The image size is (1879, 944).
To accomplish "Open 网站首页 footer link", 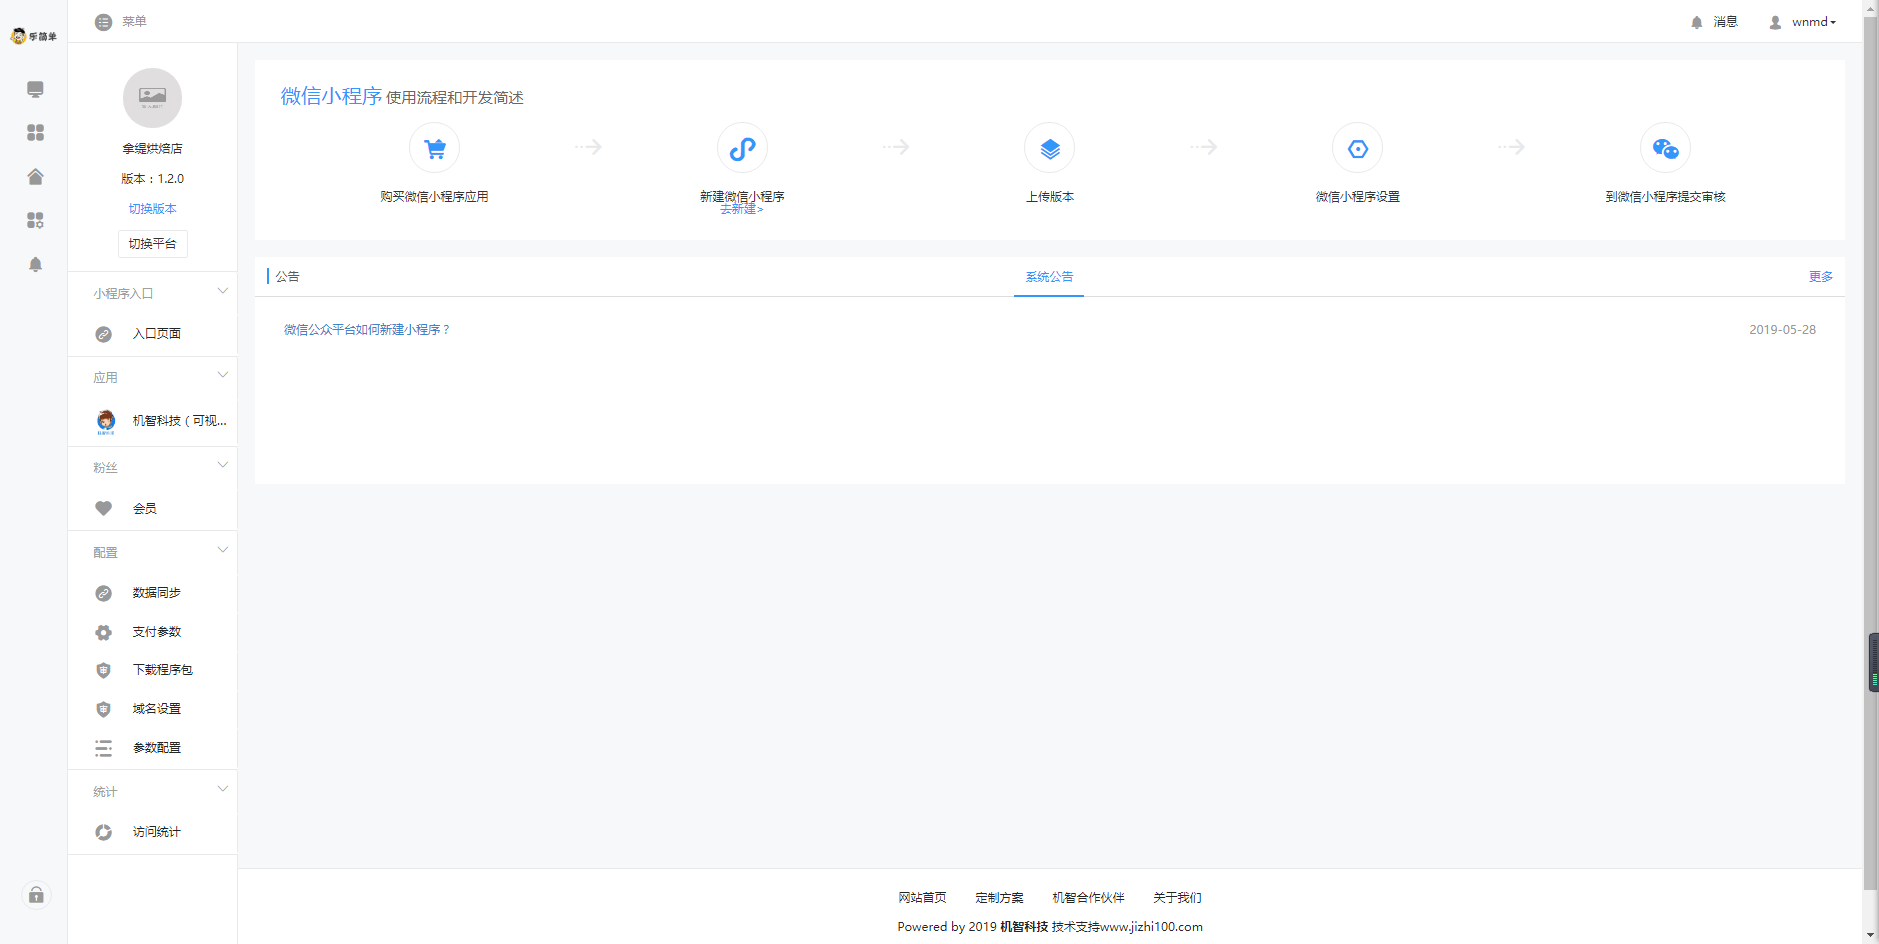I will [x=922, y=898].
